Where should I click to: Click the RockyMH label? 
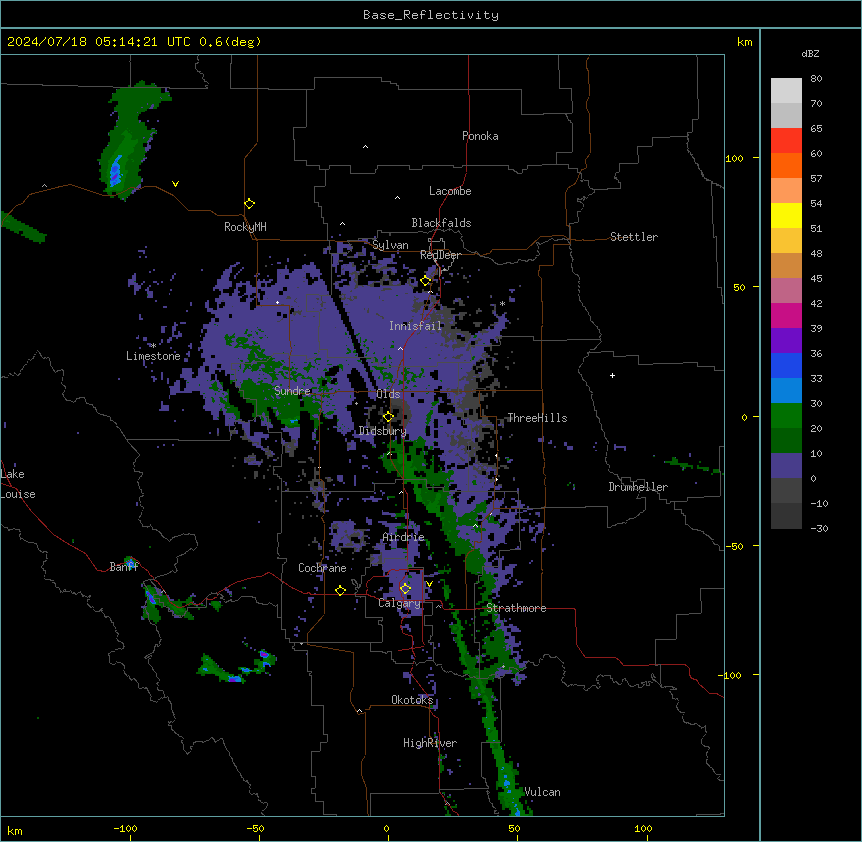pos(245,227)
